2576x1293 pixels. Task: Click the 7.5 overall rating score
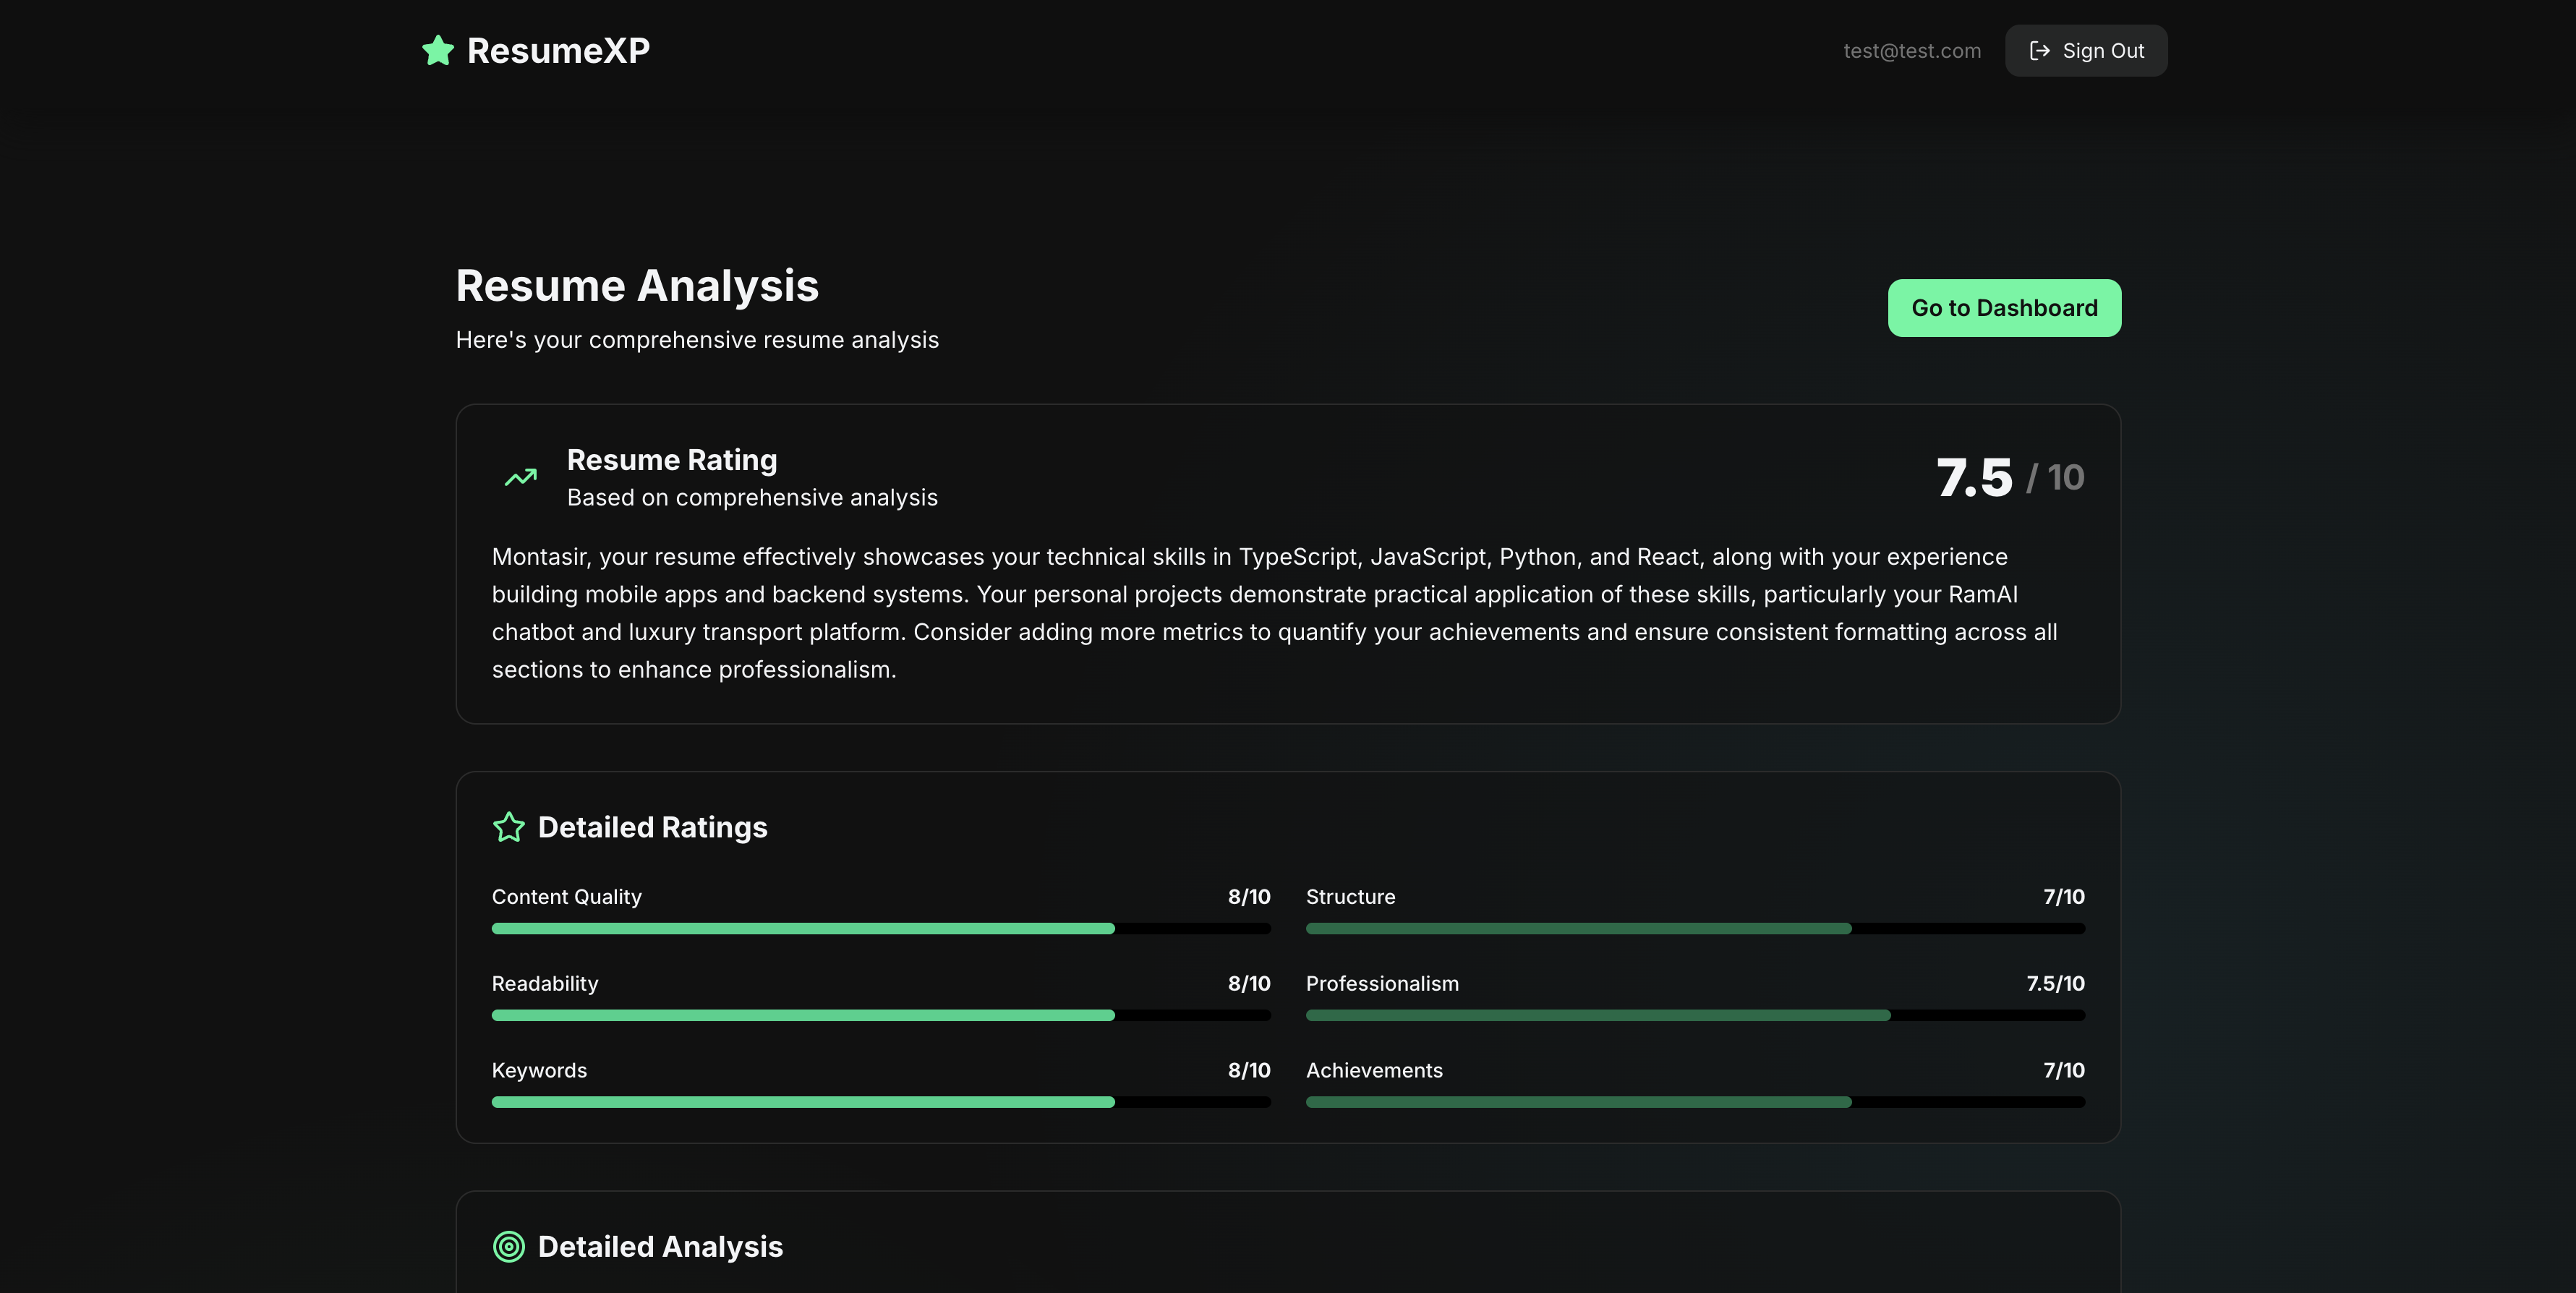tap(1974, 478)
